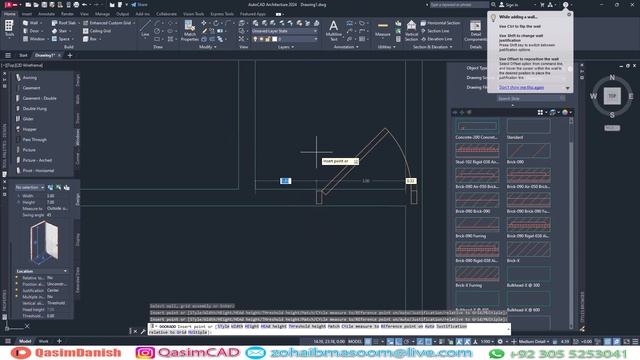This screenshot has height=360, width=640.
Task: Click the customize command line wrench icon
Action: click(143, 331)
